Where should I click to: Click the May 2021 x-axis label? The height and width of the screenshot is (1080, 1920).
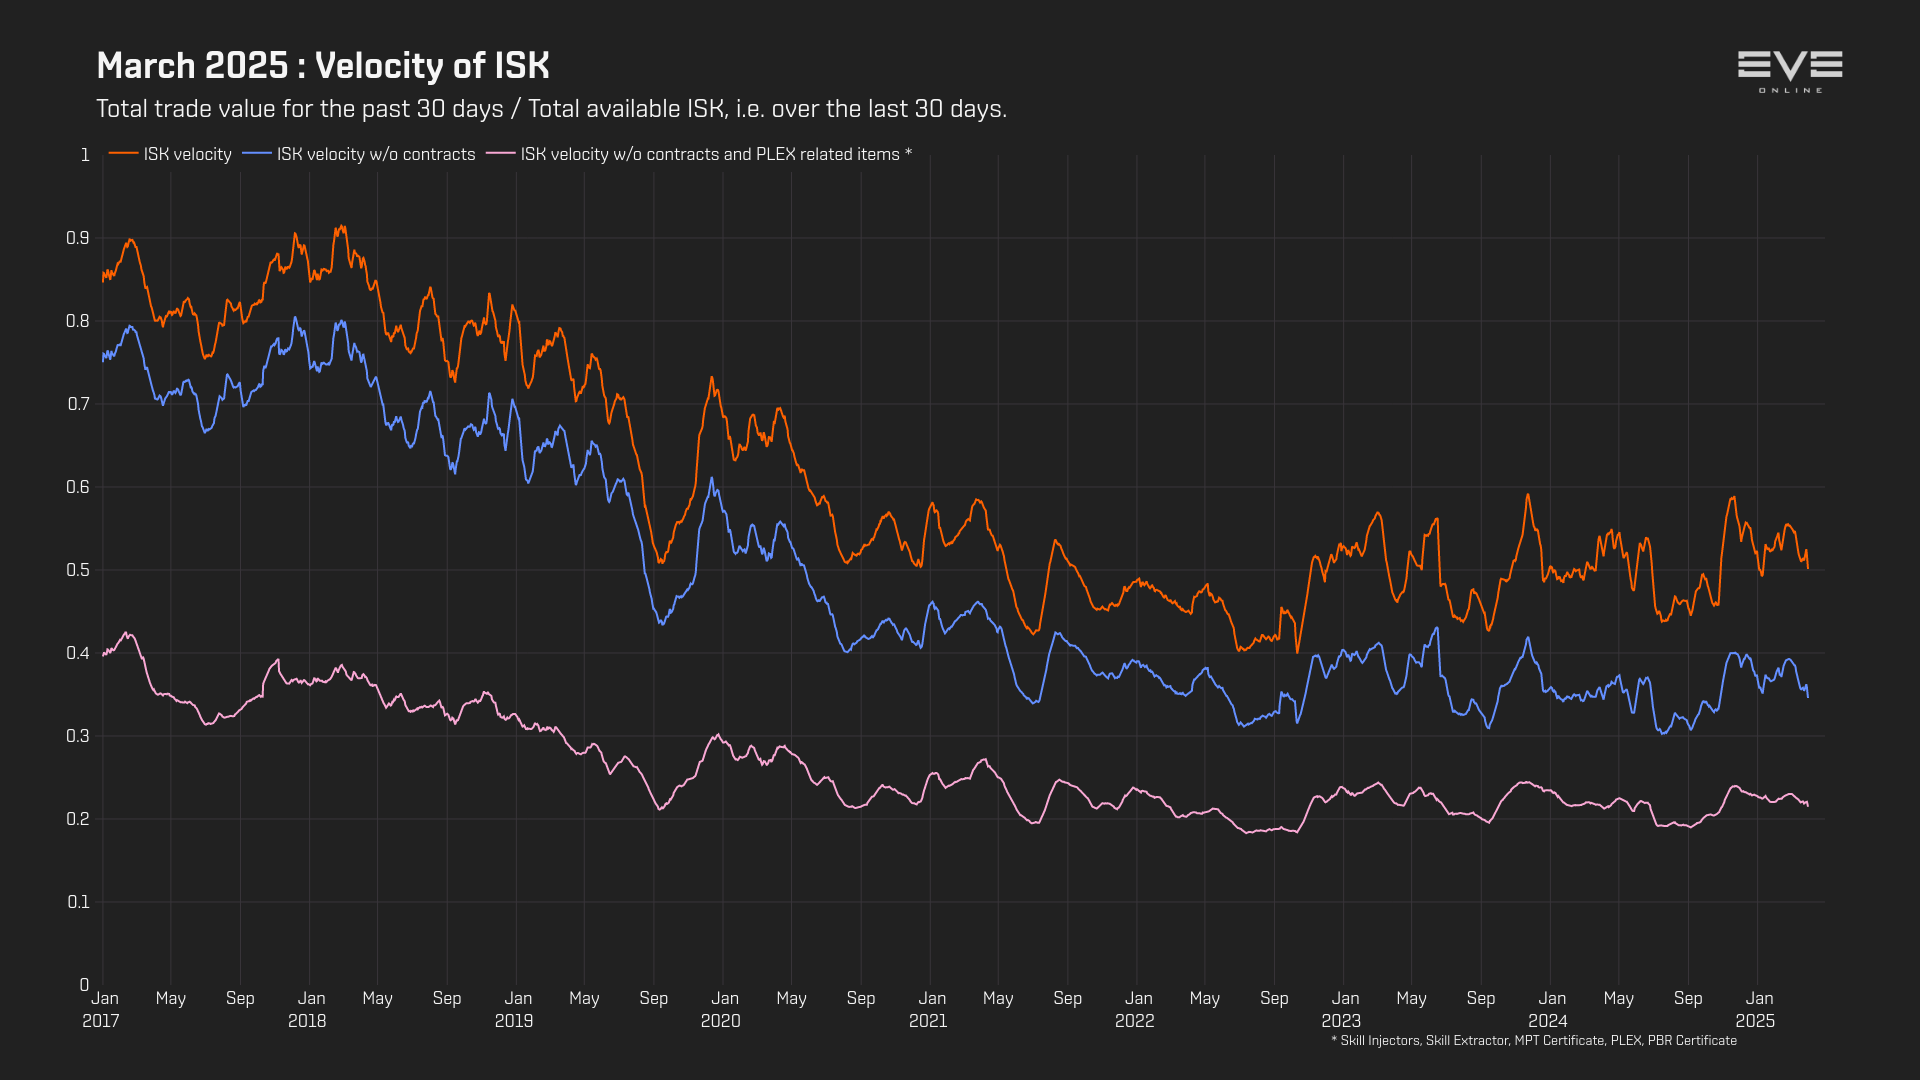coord(998,998)
